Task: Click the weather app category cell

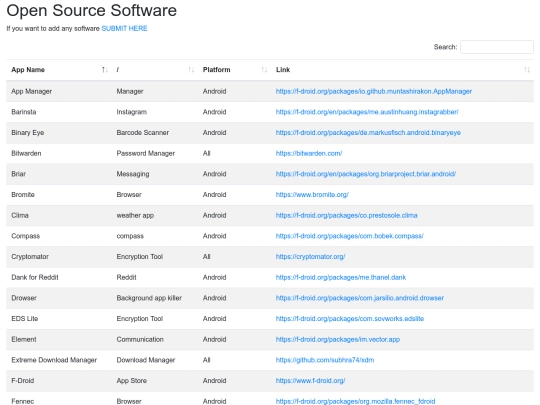Action: tap(135, 215)
